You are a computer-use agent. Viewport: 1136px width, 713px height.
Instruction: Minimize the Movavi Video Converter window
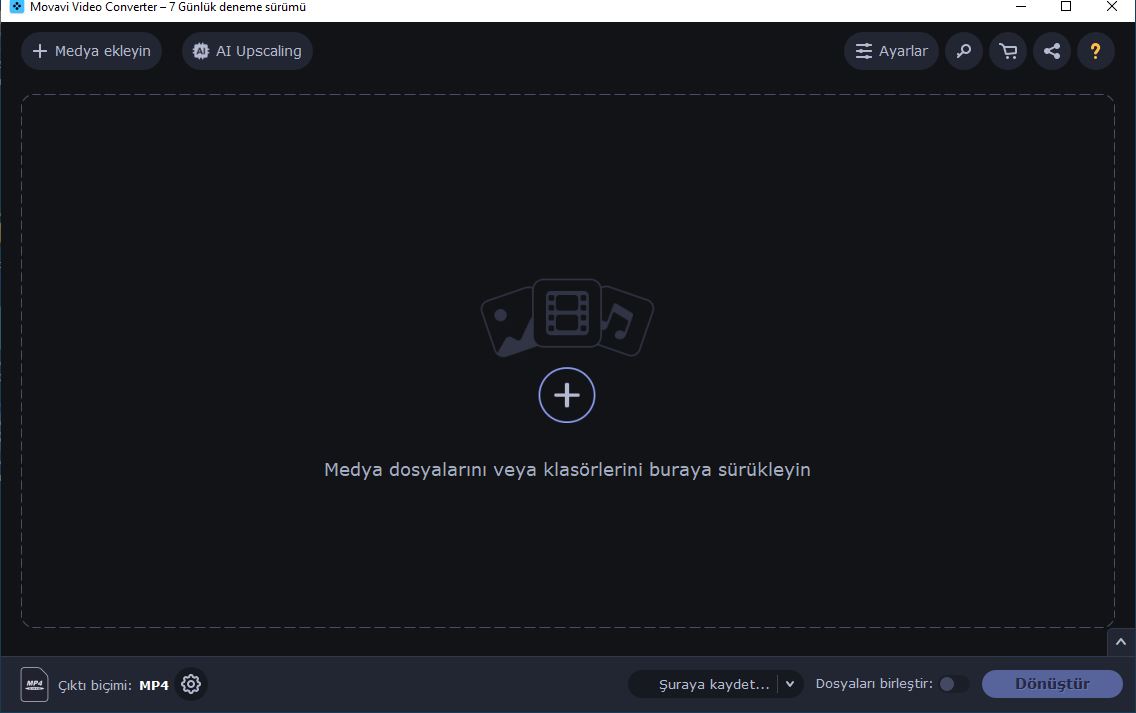[x=1021, y=7]
